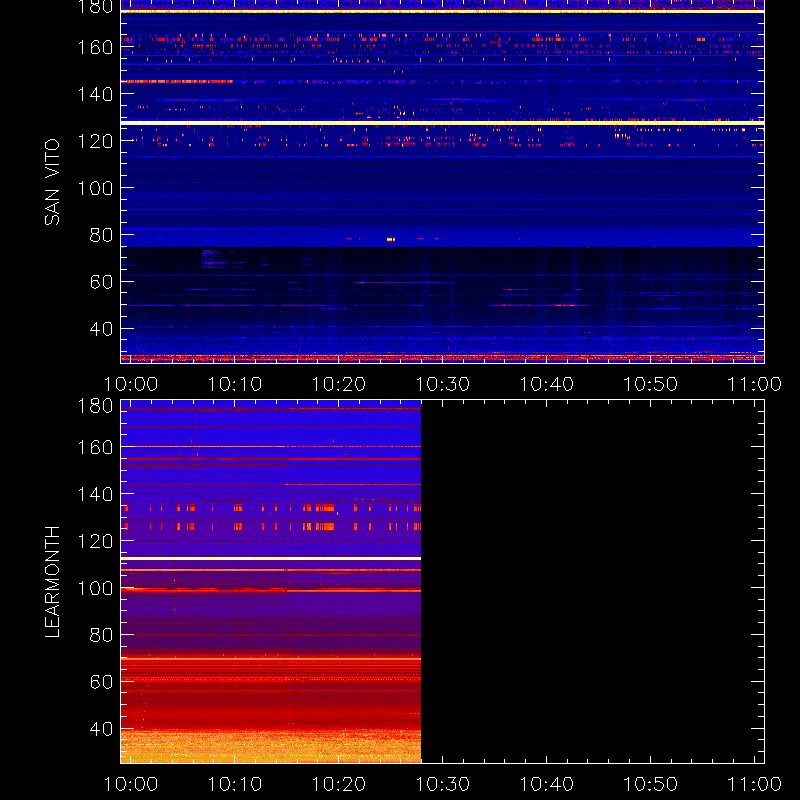This screenshot has height=800, width=800.
Task: Pick the 100 frequency label on Learmonth plot
Action: 95,588
